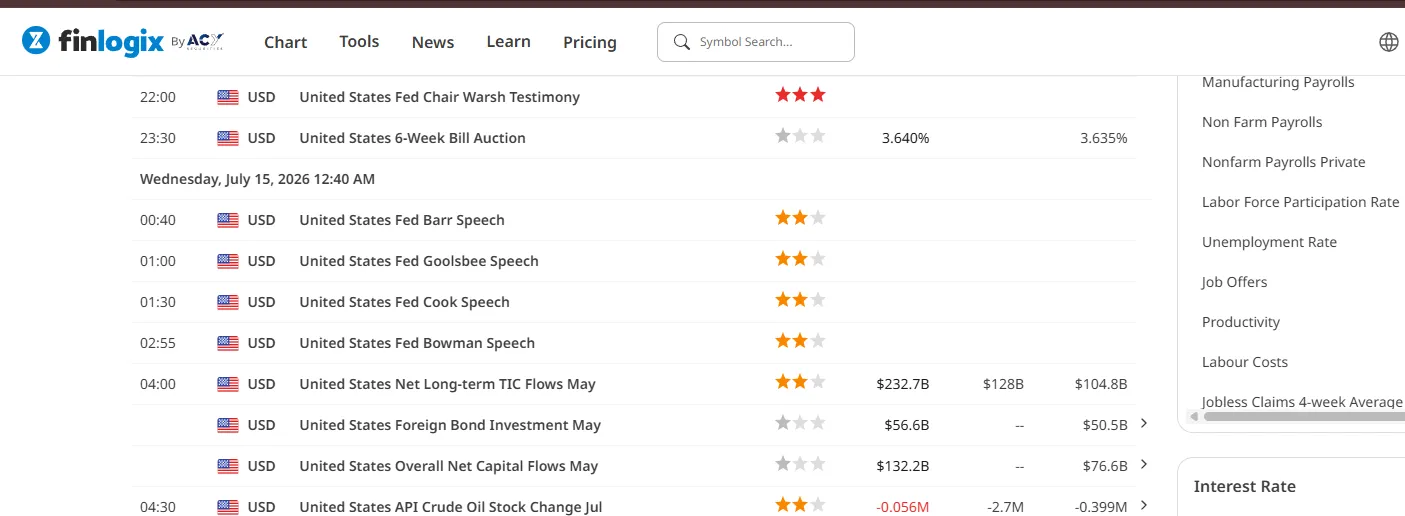The image size is (1405, 516).
Task: Open the Non Farm Payrolls indicator link
Action: (1262, 122)
